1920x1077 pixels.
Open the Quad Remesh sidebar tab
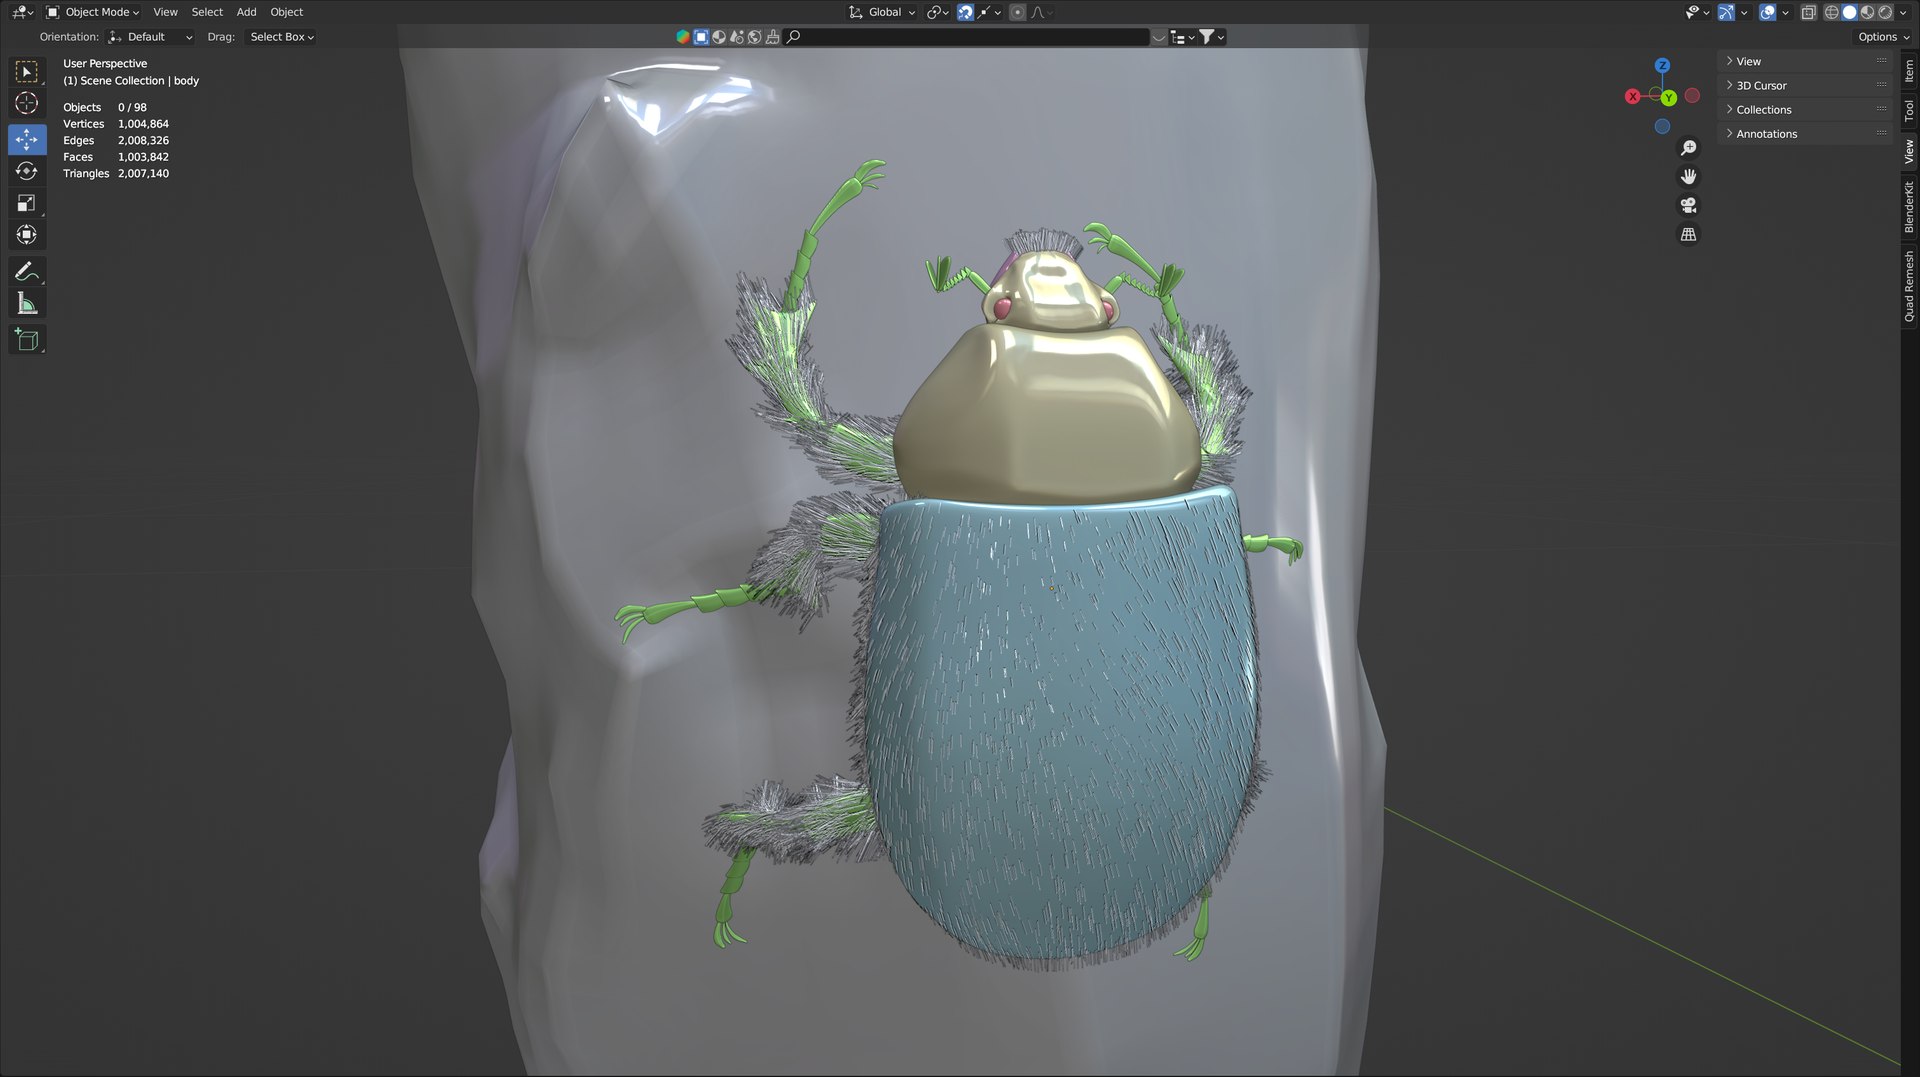pyautogui.click(x=1909, y=287)
